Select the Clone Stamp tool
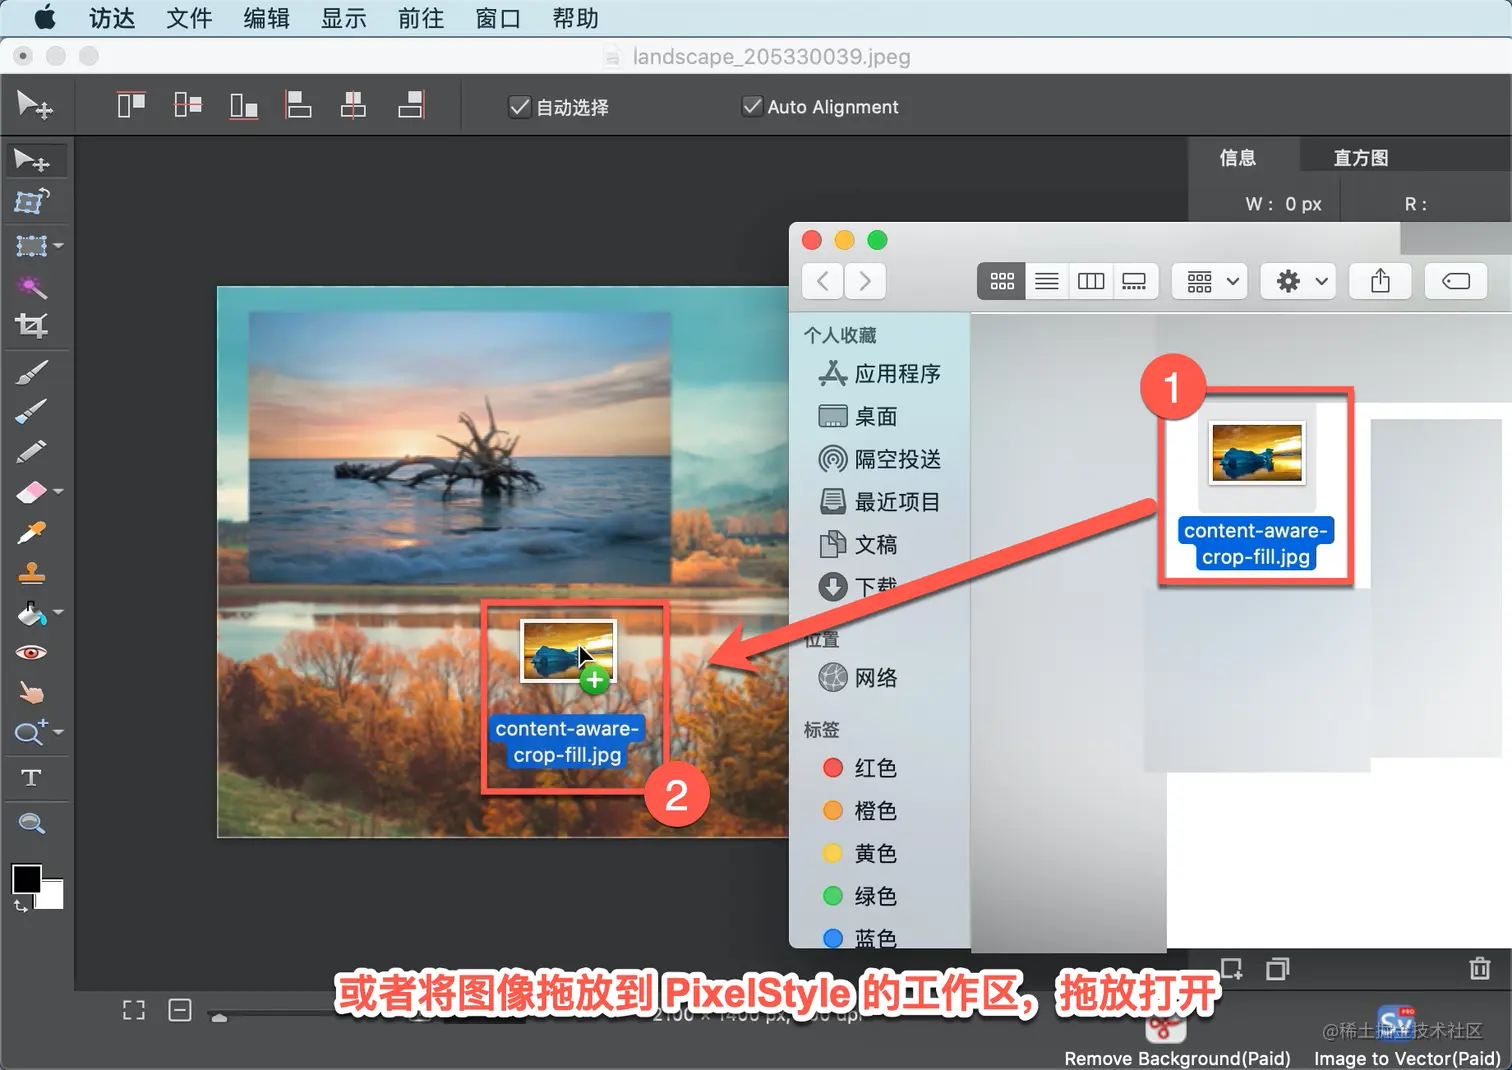Image resolution: width=1512 pixels, height=1070 pixels. [x=31, y=573]
